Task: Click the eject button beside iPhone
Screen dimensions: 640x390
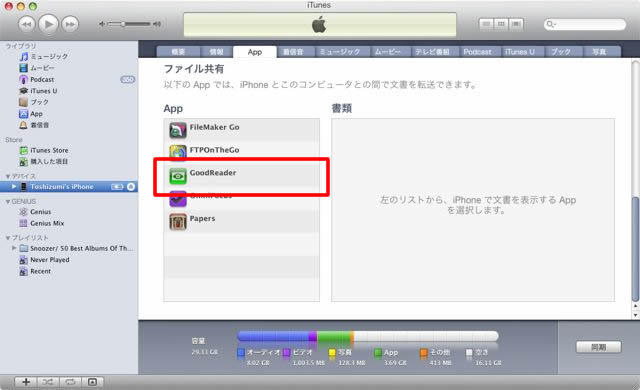Action: click(x=131, y=186)
